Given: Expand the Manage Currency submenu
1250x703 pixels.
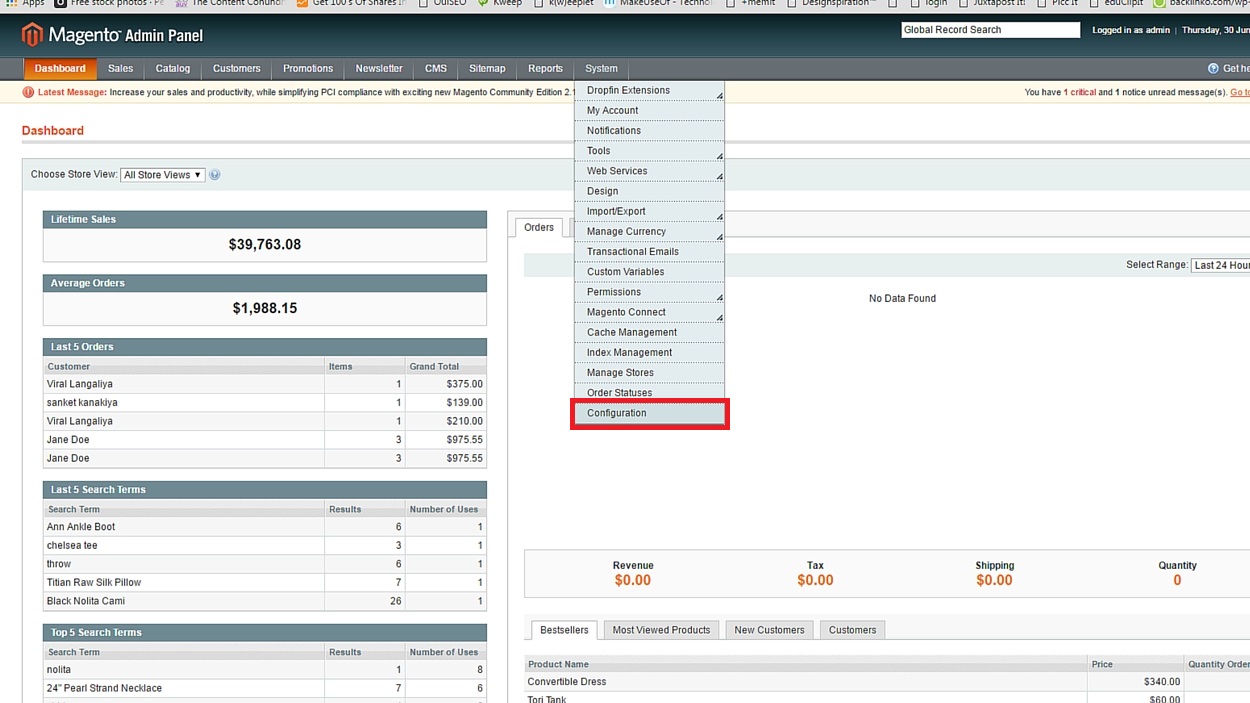Looking at the screenshot, I should 649,231.
